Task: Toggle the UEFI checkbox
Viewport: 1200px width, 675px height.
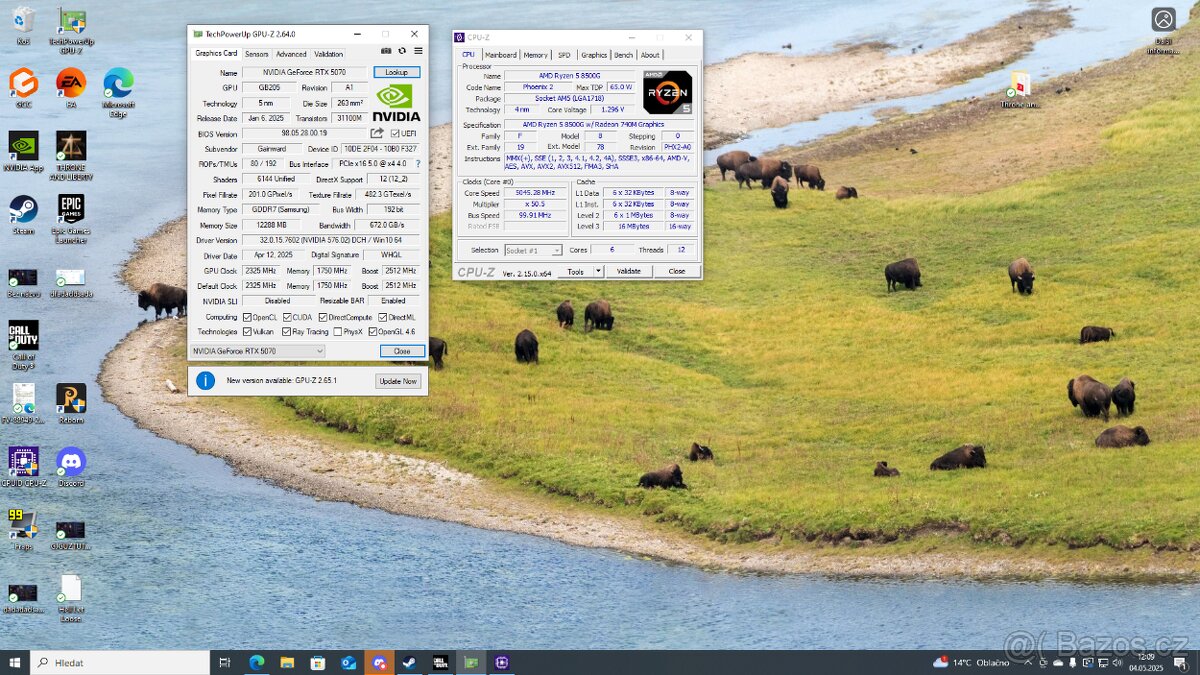Action: point(395,133)
